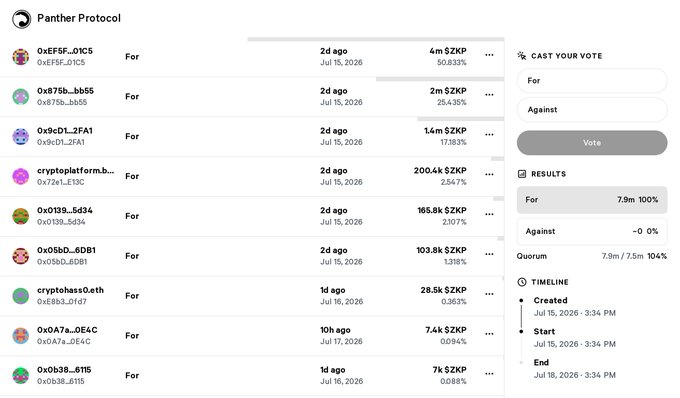
Task: Click avatar of cryptoplatform.b... voter
Action: pyautogui.click(x=20, y=176)
